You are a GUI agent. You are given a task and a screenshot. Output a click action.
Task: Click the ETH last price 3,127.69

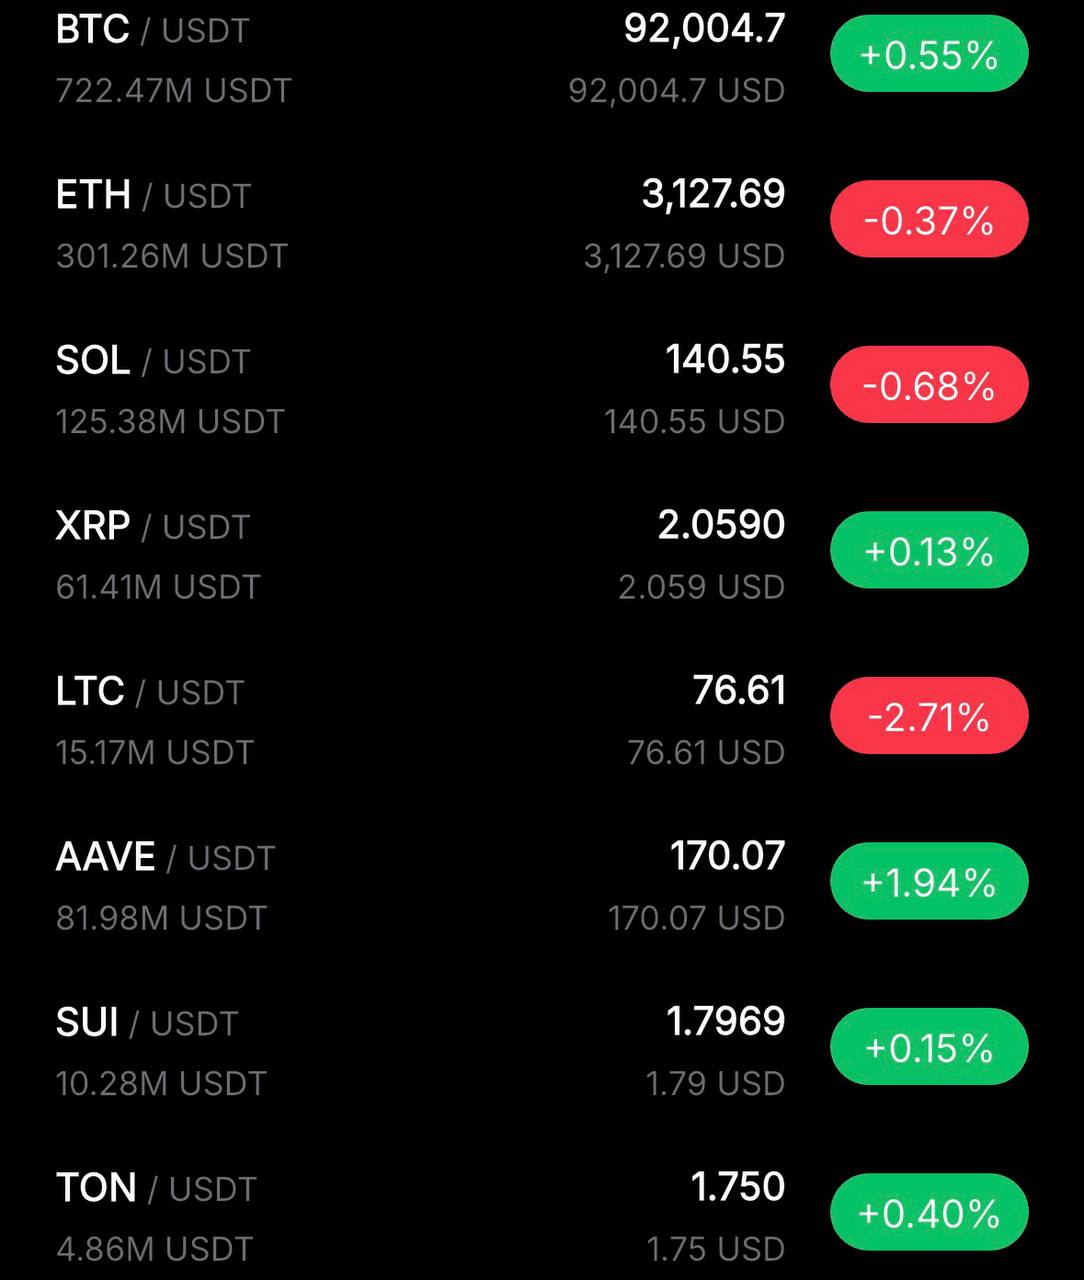(x=713, y=194)
